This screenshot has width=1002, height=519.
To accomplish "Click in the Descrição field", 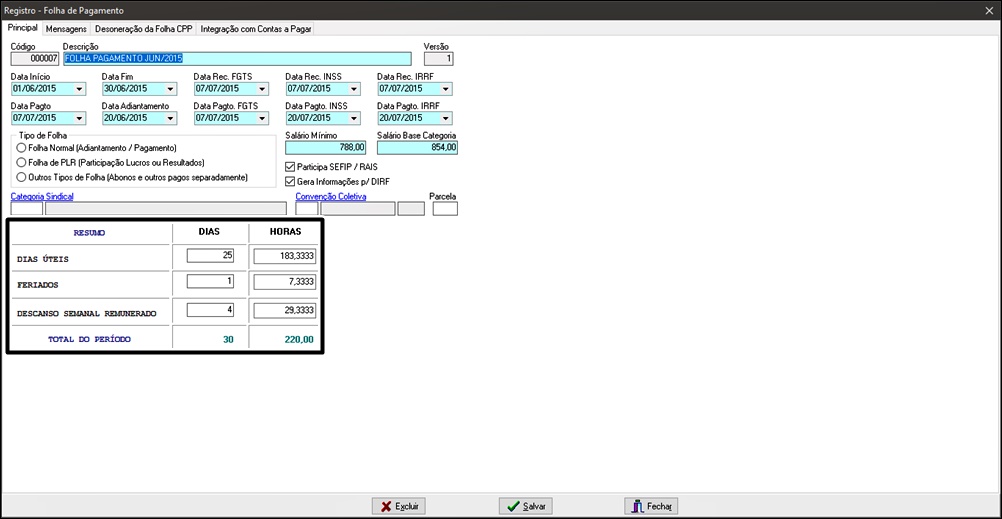I will (237, 59).
